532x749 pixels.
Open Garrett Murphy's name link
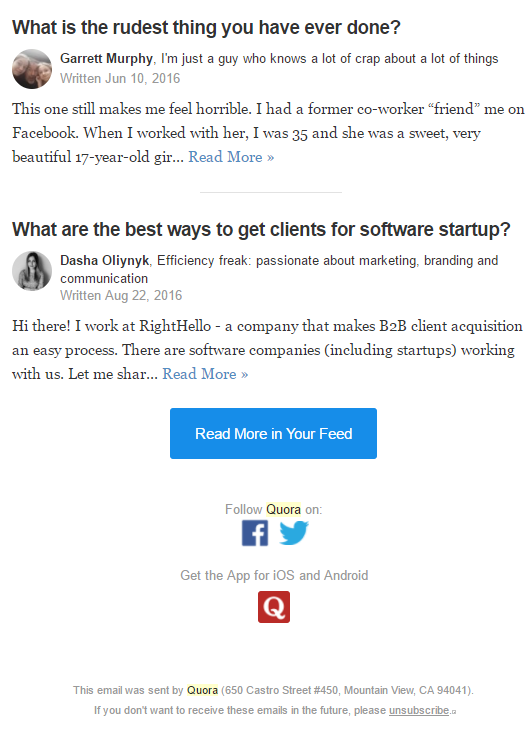tap(106, 58)
